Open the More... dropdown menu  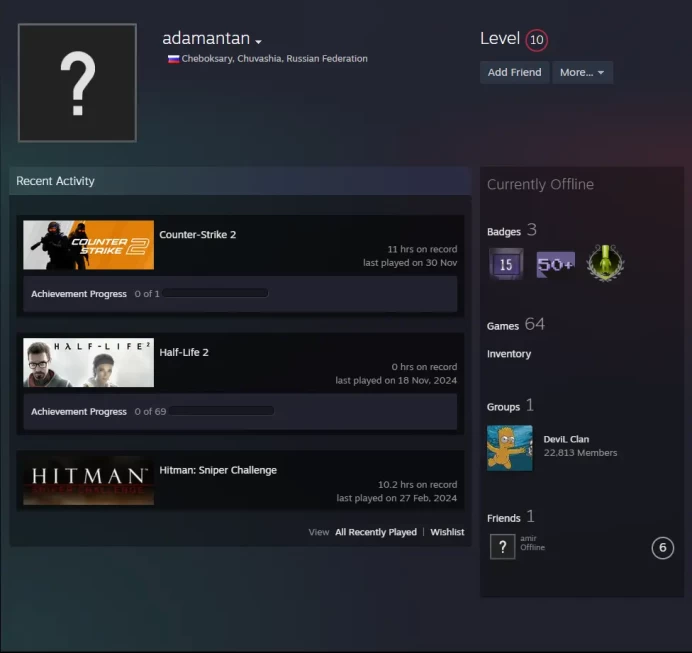582,72
